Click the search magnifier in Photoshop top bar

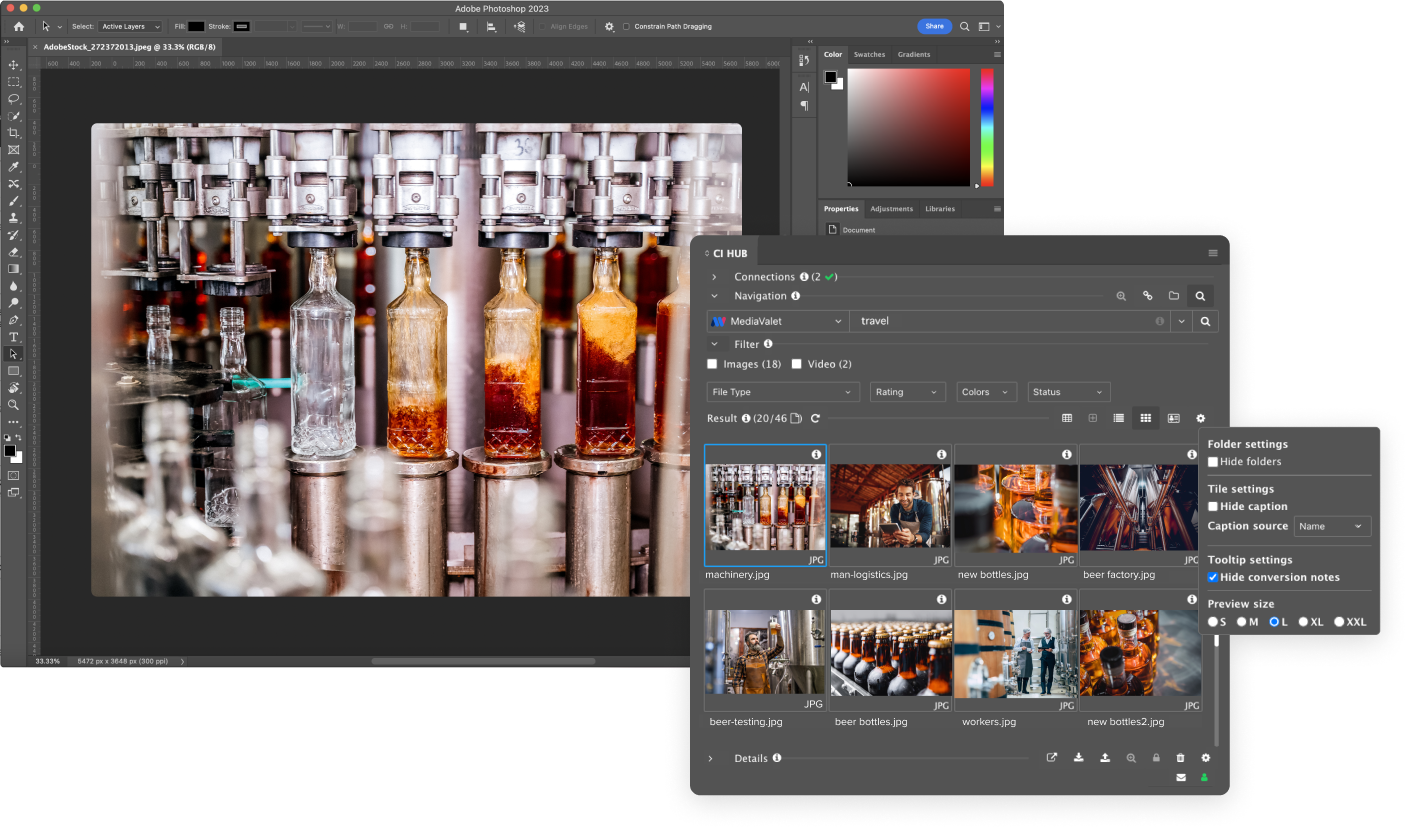coord(965,26)
